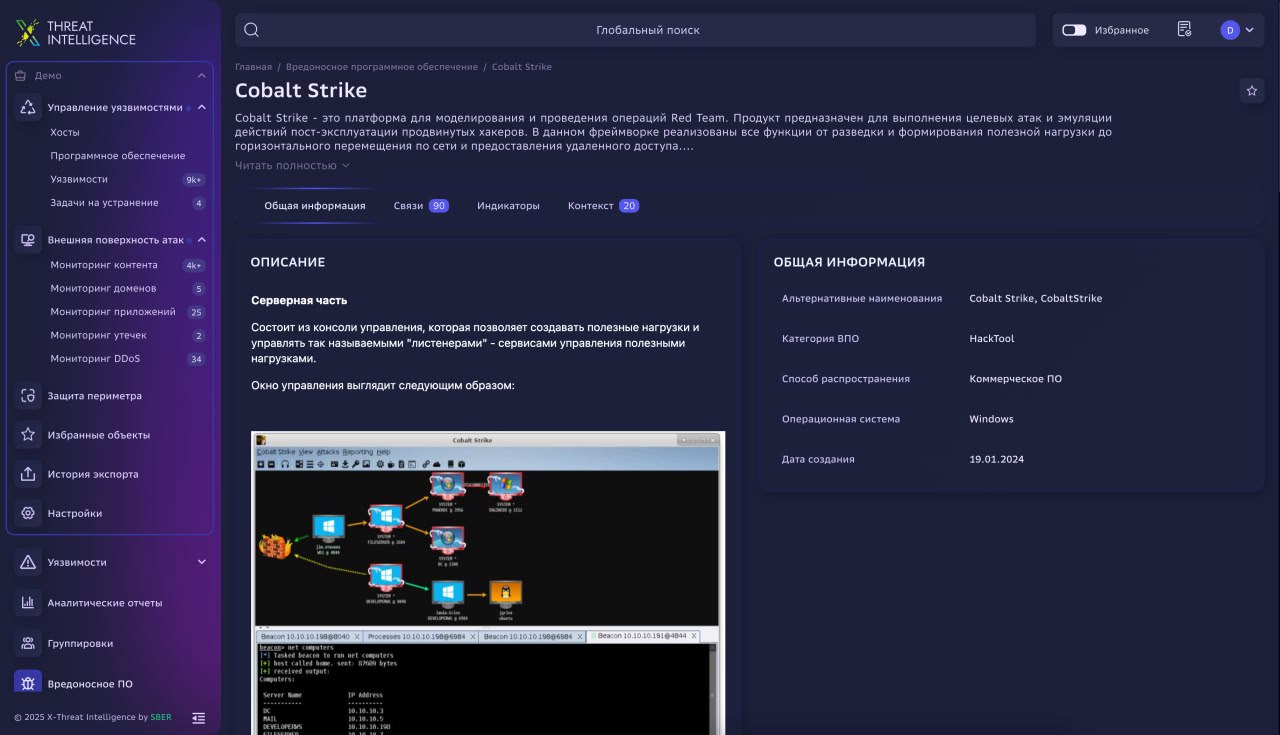Click the star icon next to Cobalt Strike title

[x=1251, y=90]
